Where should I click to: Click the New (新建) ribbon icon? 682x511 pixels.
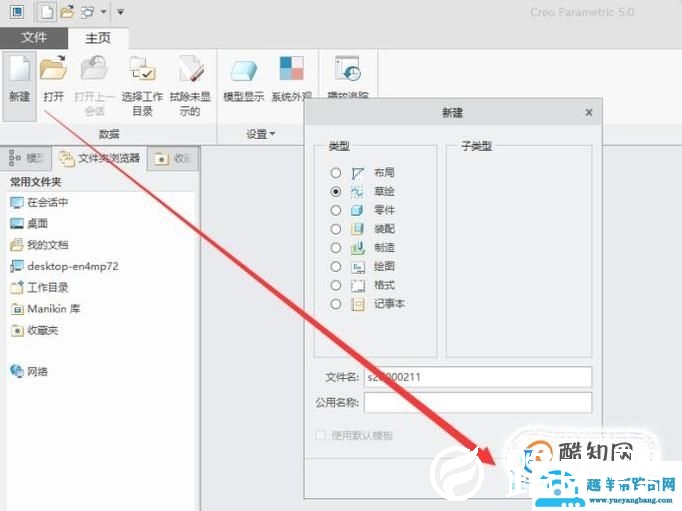(20, 70)
